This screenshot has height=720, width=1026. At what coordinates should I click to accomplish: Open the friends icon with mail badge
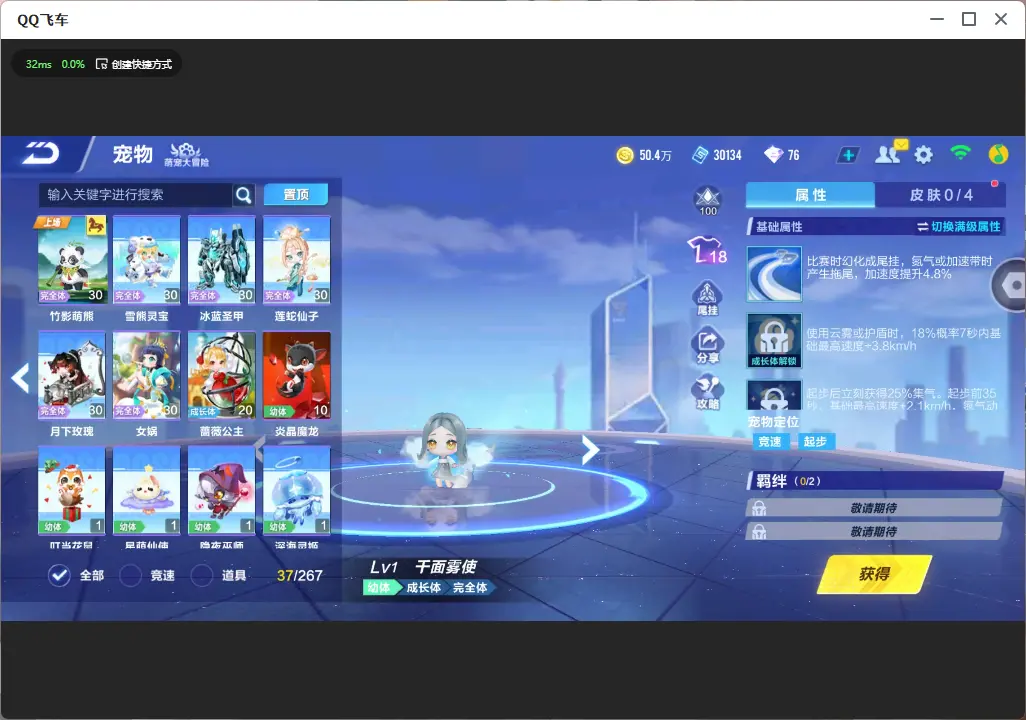pos(890,153)
